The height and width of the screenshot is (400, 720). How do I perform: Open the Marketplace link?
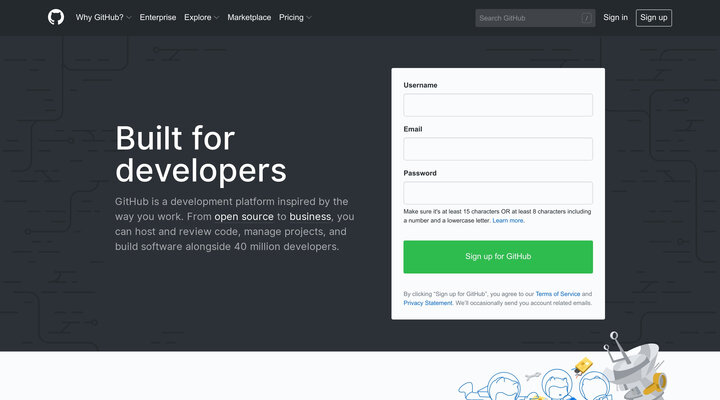click(249, 17)
